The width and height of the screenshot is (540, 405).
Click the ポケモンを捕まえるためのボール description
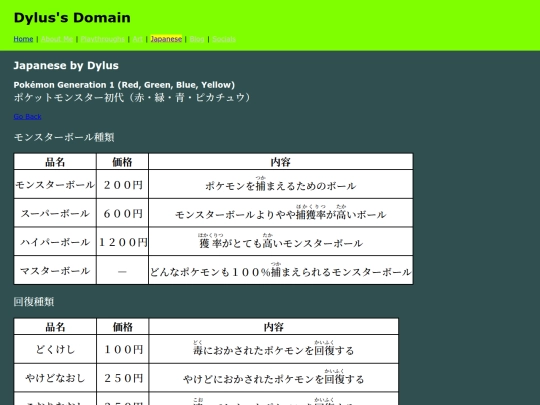point(281,185)
